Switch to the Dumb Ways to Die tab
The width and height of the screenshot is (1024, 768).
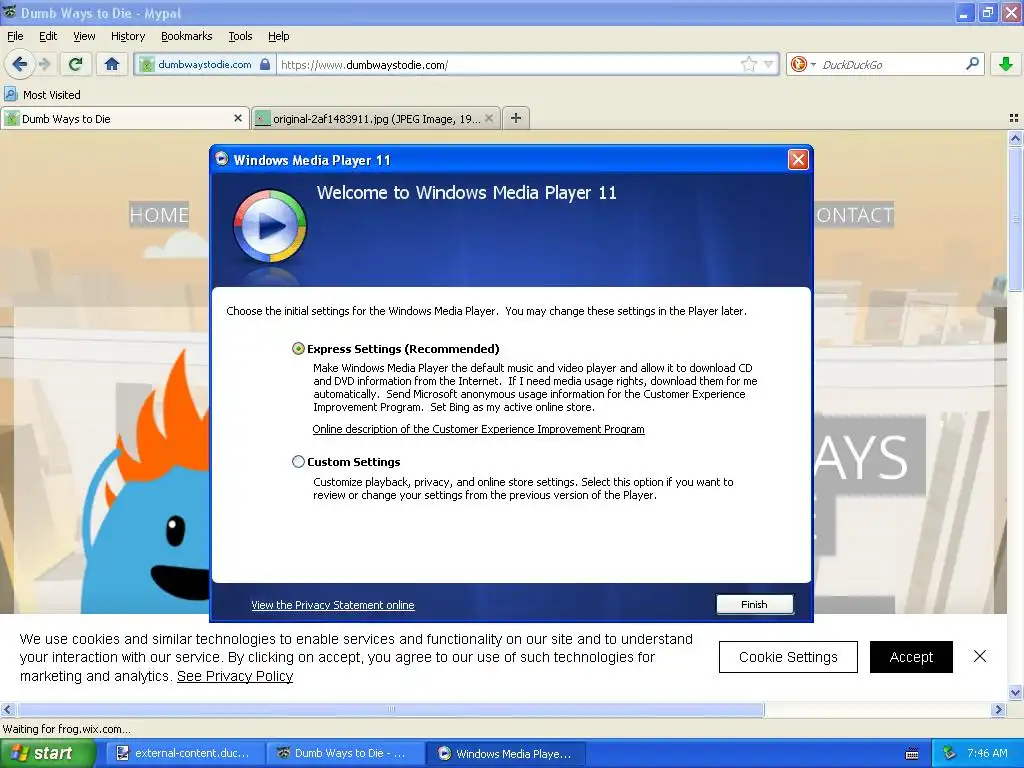point(124,118)
